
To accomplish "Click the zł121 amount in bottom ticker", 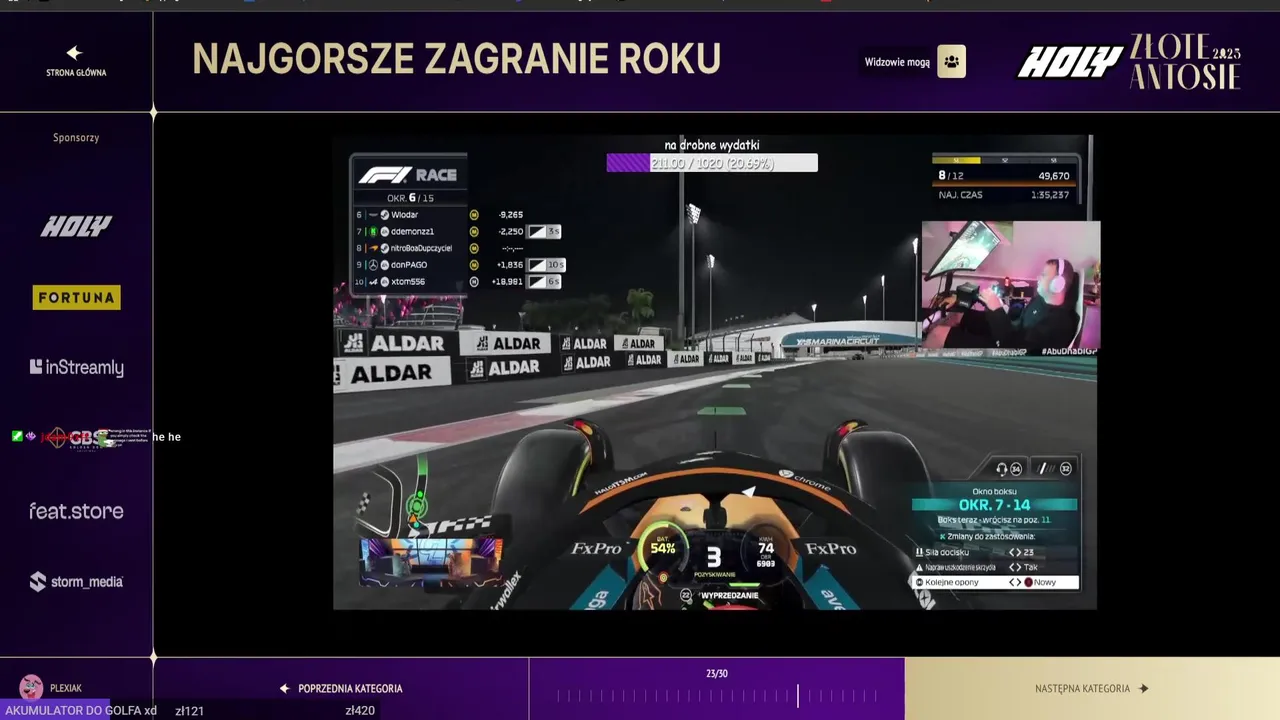I will tap(189, 711).
